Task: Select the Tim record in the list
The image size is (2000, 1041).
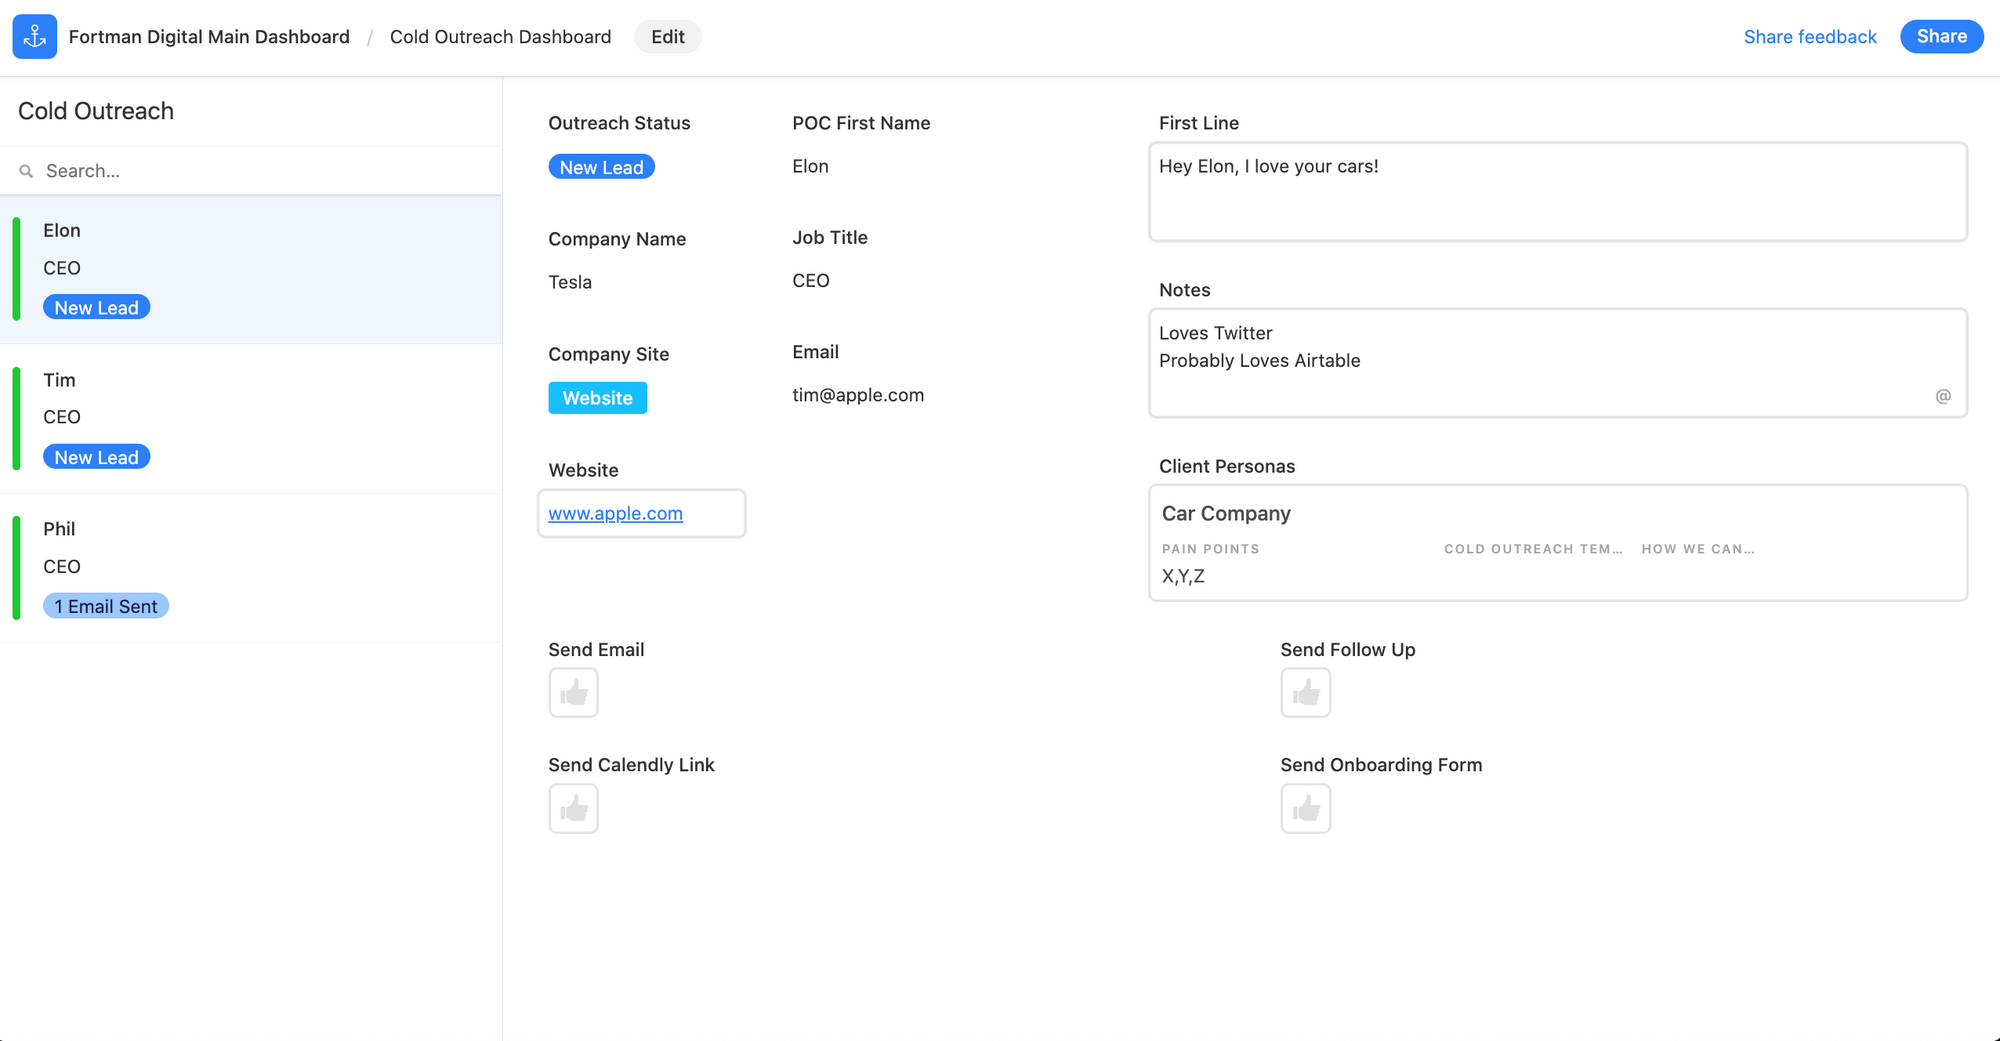Action: (x=251, y=418)
